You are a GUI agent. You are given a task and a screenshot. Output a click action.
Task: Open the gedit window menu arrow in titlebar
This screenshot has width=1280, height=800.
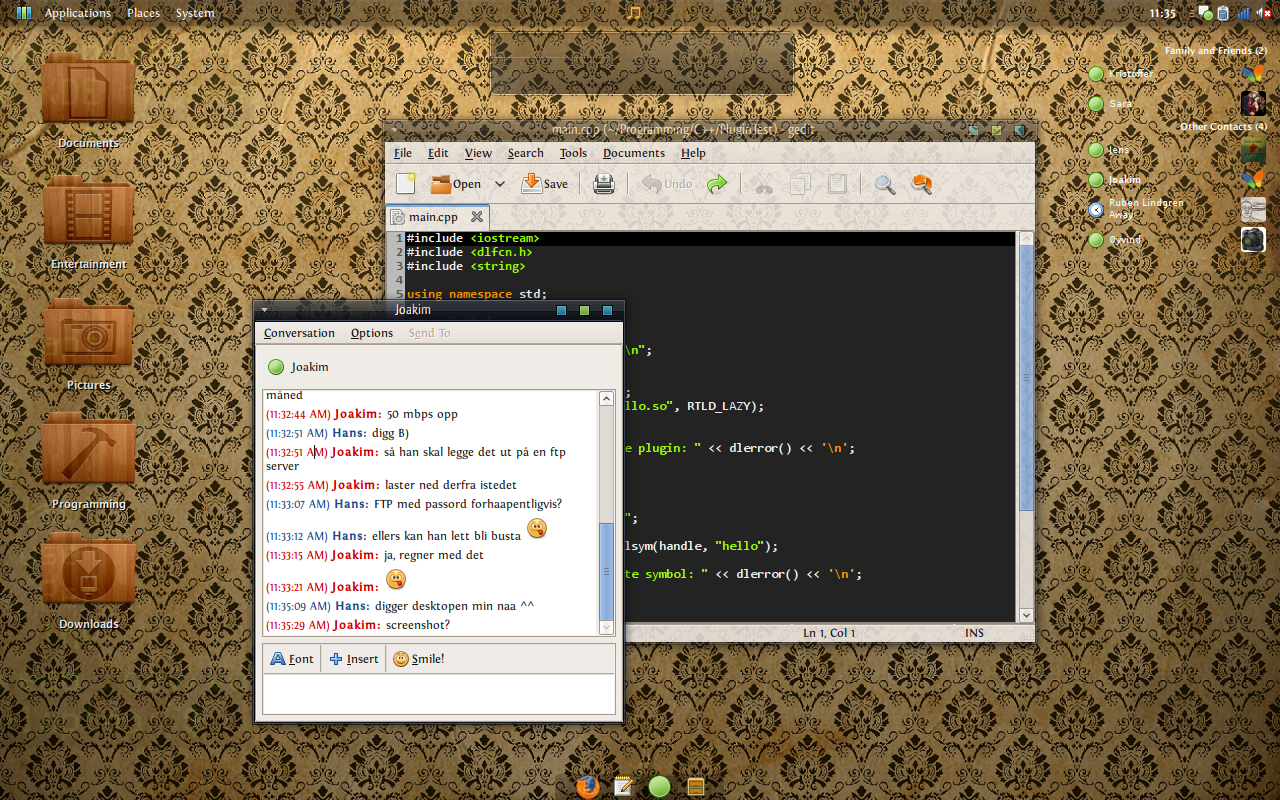[395, 130]
